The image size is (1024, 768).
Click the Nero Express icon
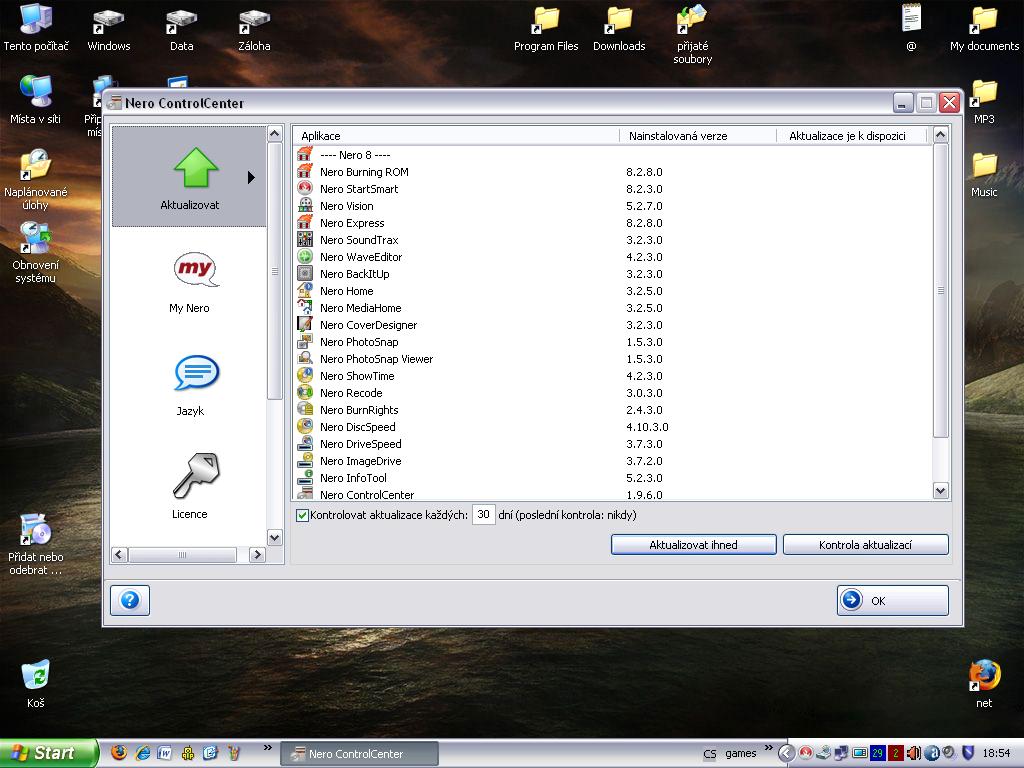click(305, 223)
